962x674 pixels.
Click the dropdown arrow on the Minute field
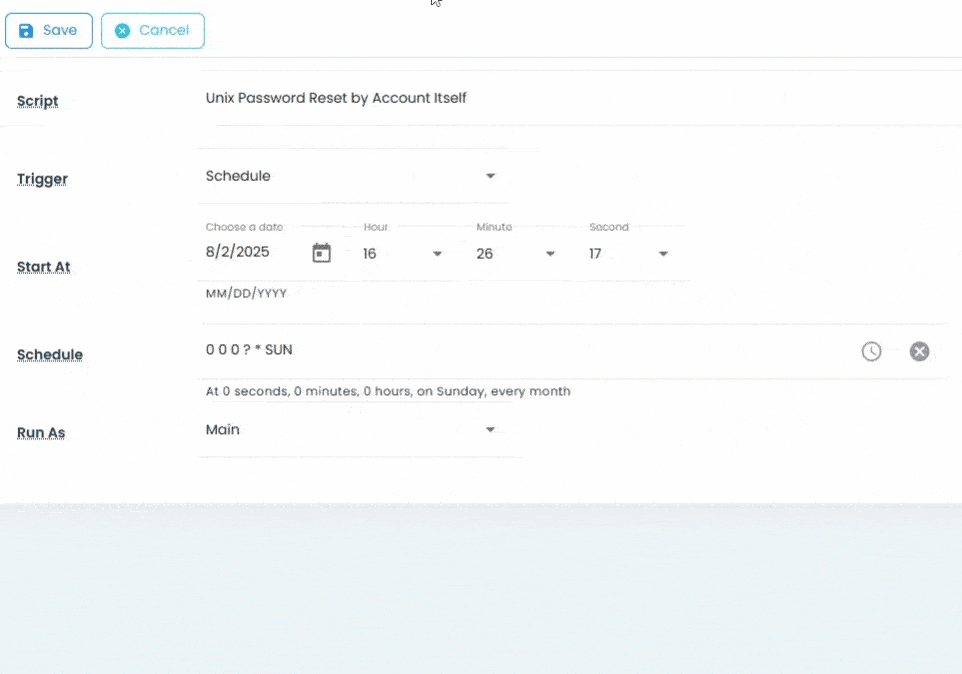[x=550, y=254]
